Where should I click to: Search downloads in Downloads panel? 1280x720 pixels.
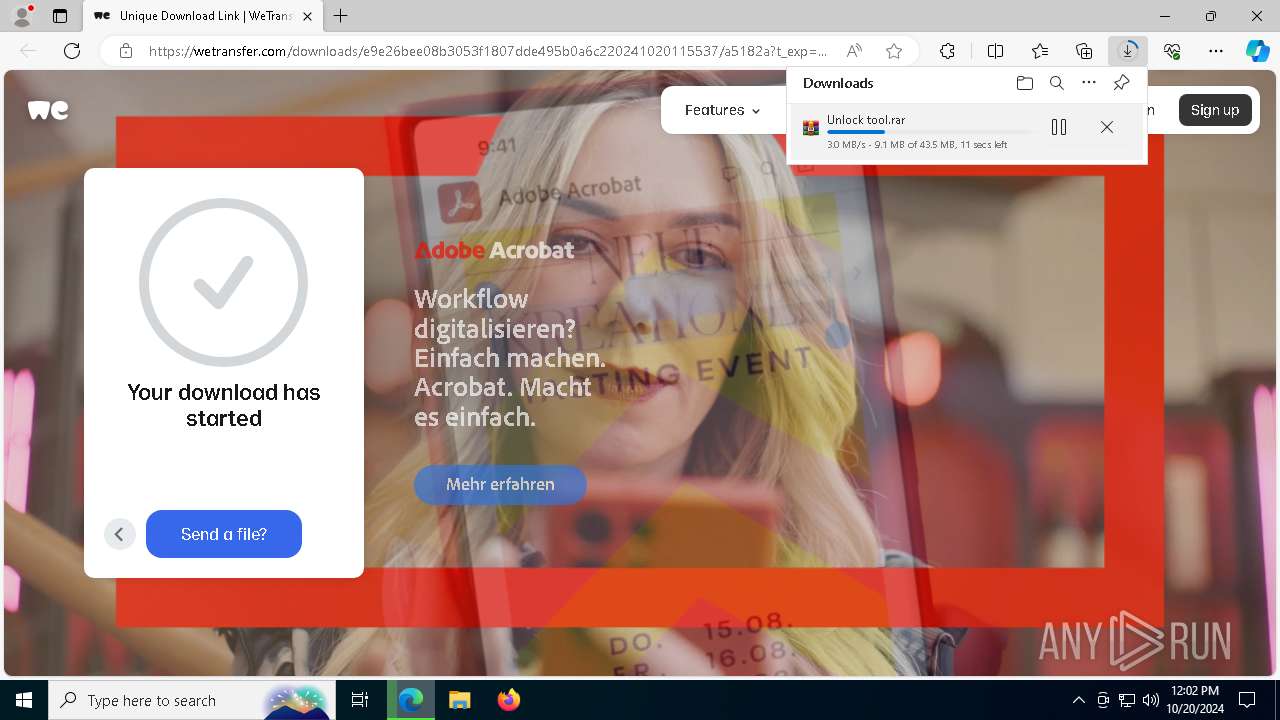click(x=1056, y=83)
